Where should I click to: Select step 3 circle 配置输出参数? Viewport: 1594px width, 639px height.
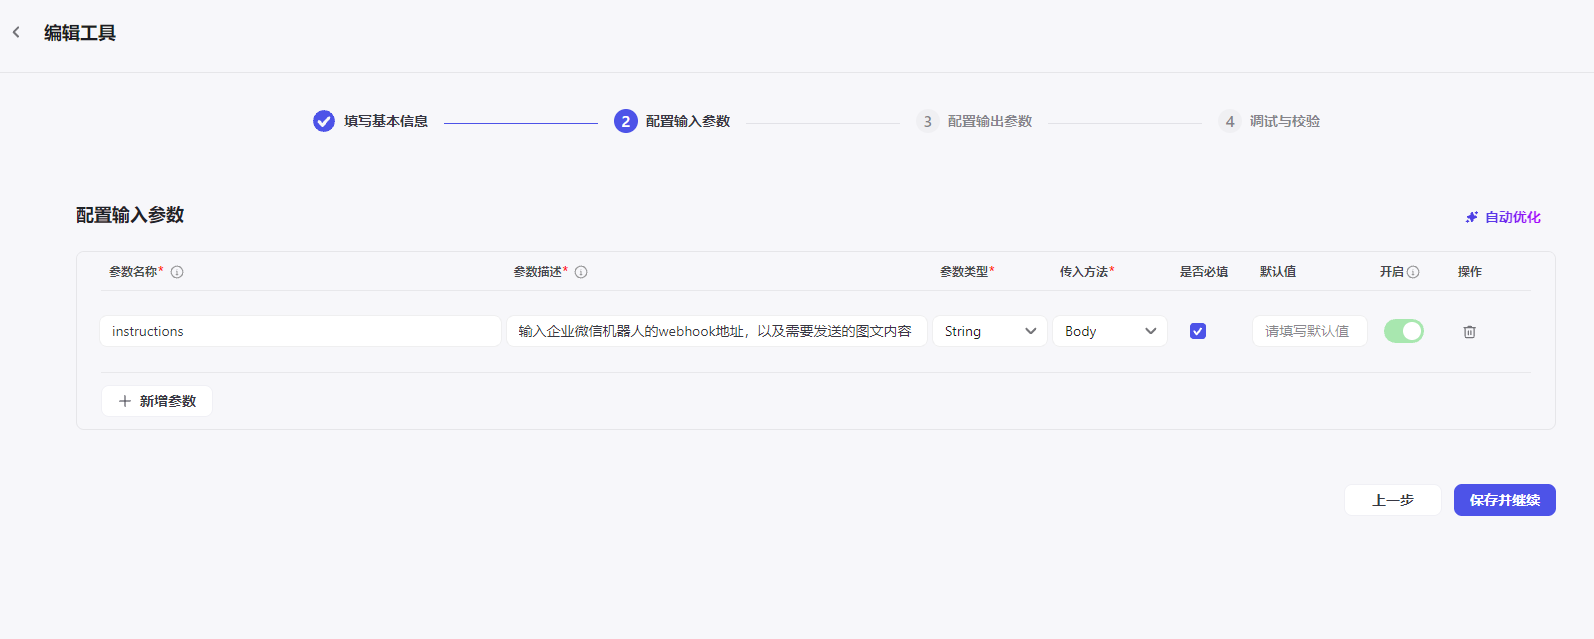coord(928,121)
